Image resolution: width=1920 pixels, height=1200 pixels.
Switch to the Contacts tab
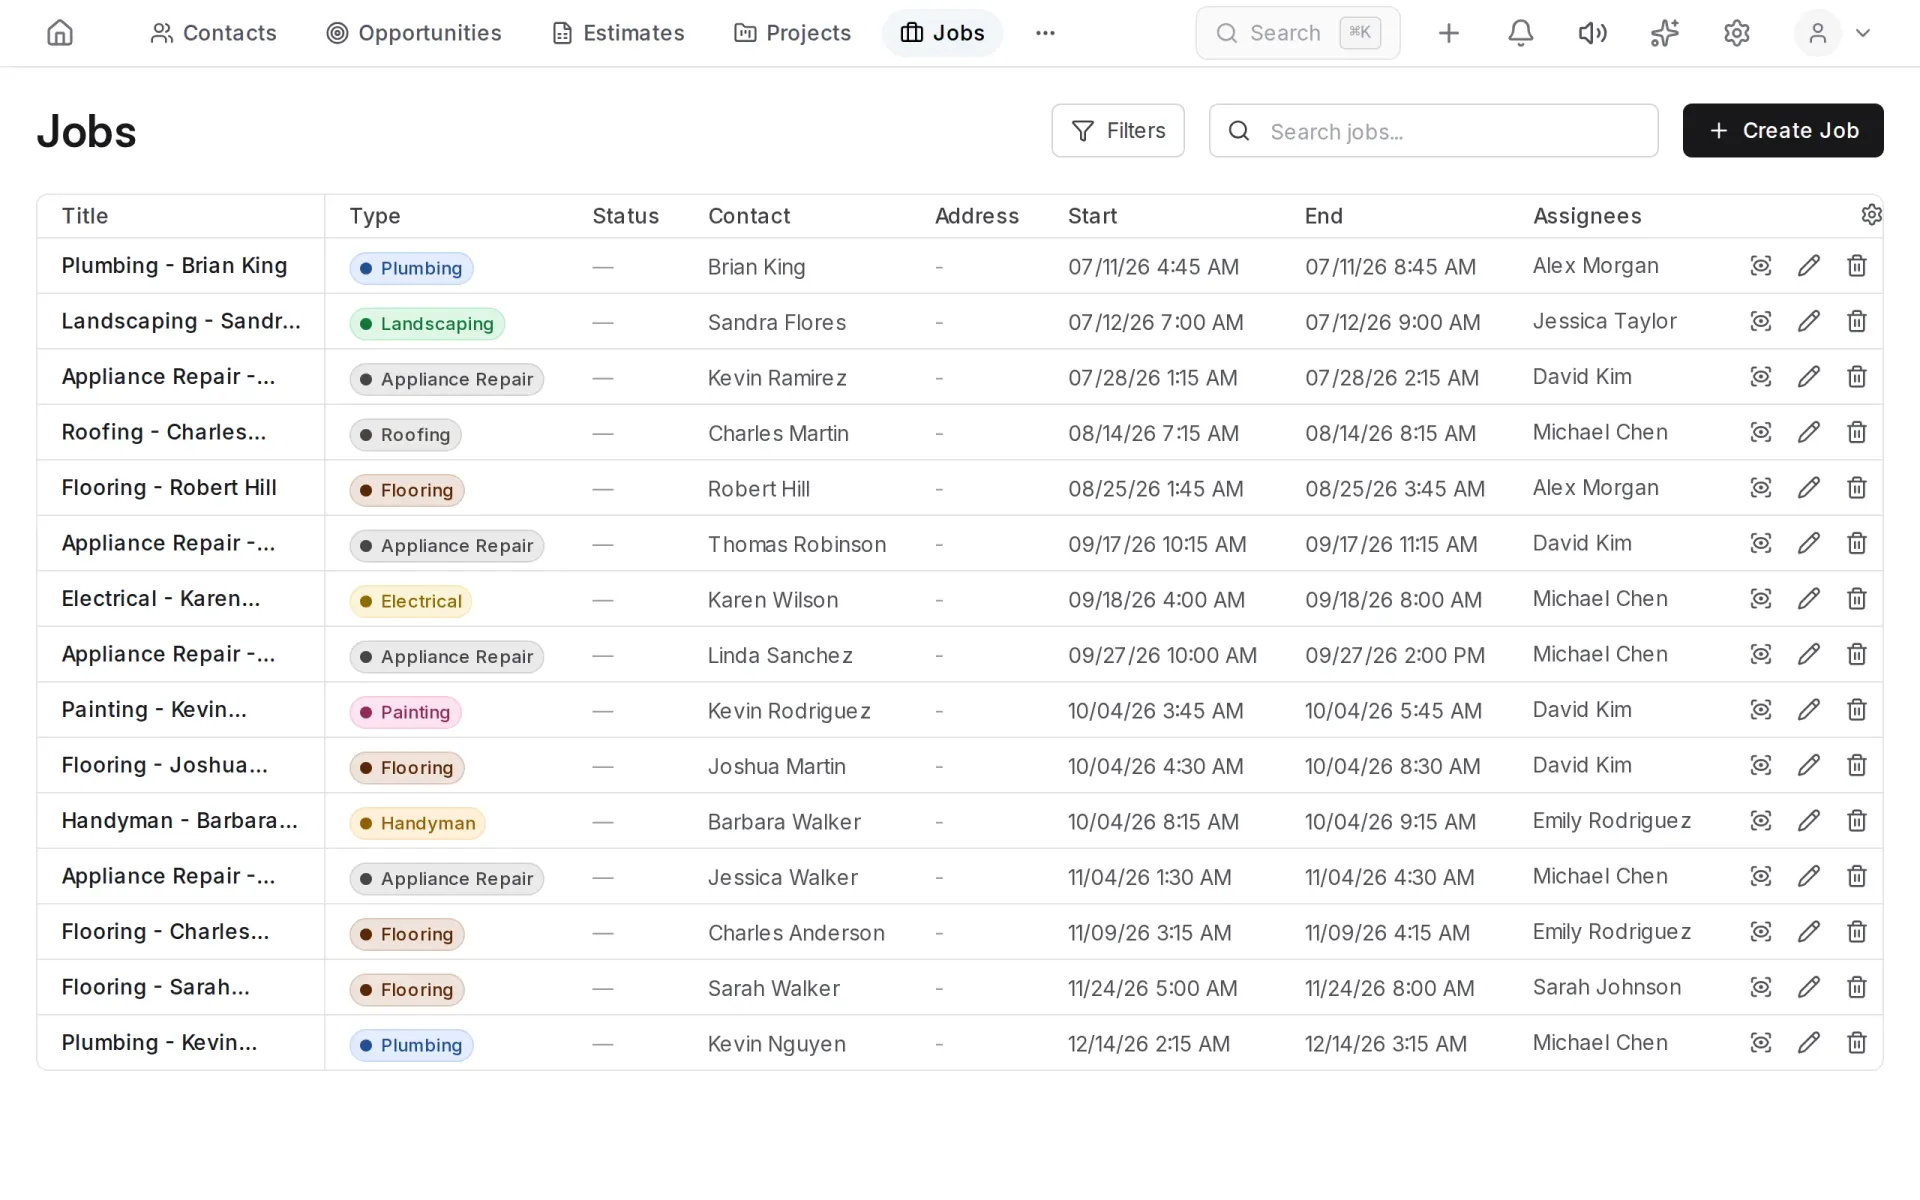[213, 33]
